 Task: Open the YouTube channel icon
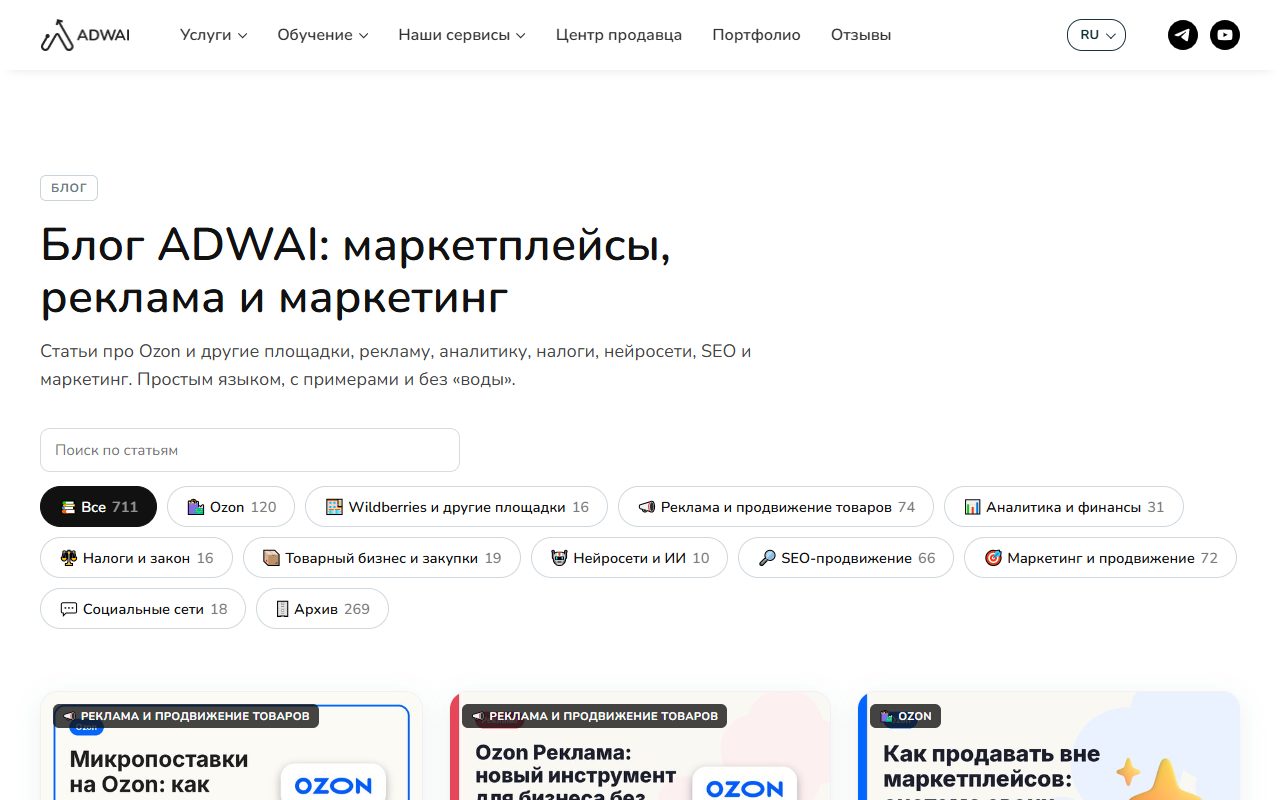pos(1225,35)
